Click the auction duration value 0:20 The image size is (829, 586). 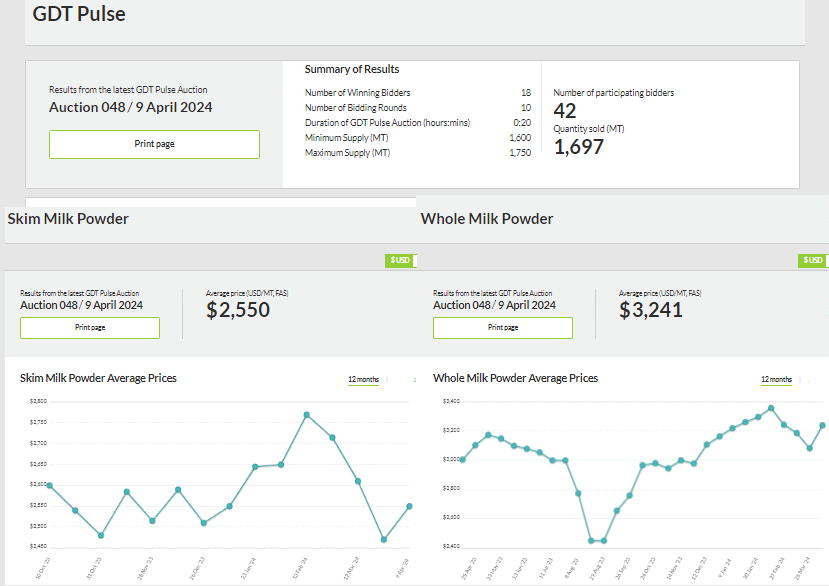pos(522,123)
